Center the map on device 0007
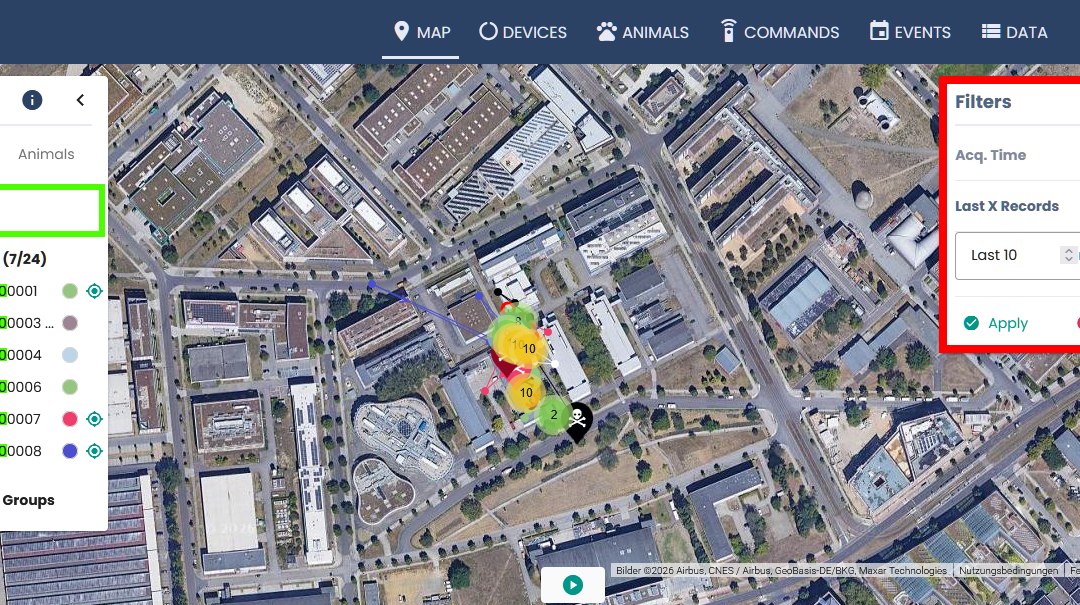 click(x=95, y=419)
